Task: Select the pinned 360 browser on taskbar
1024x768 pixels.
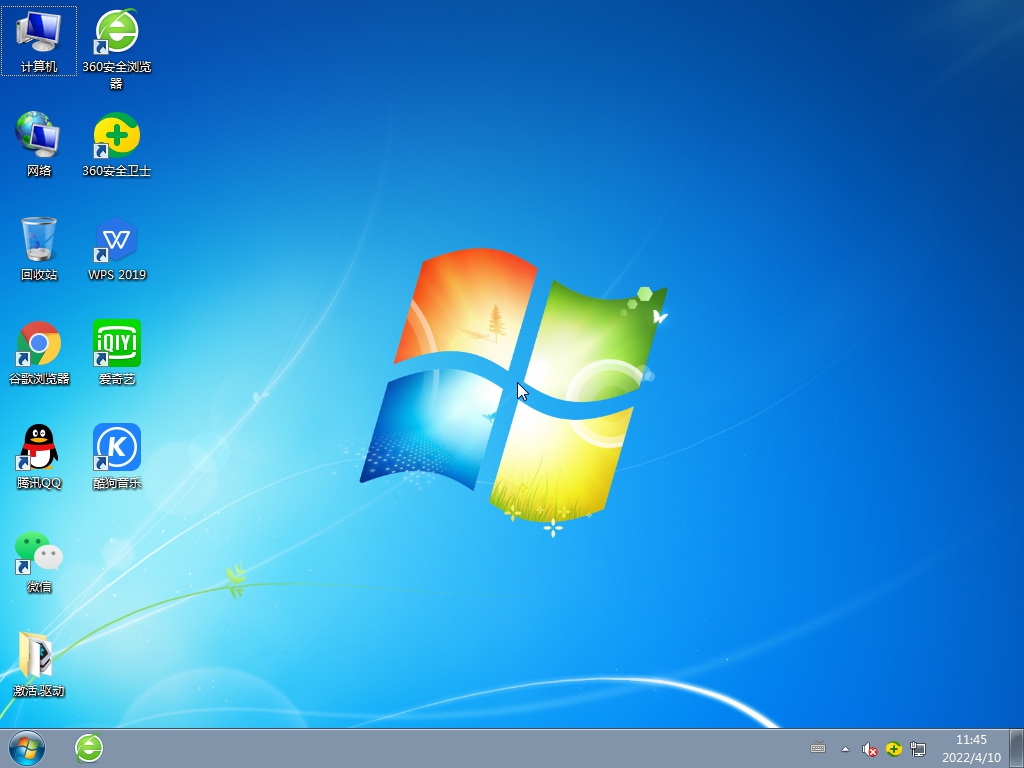Action: [88, 749]
